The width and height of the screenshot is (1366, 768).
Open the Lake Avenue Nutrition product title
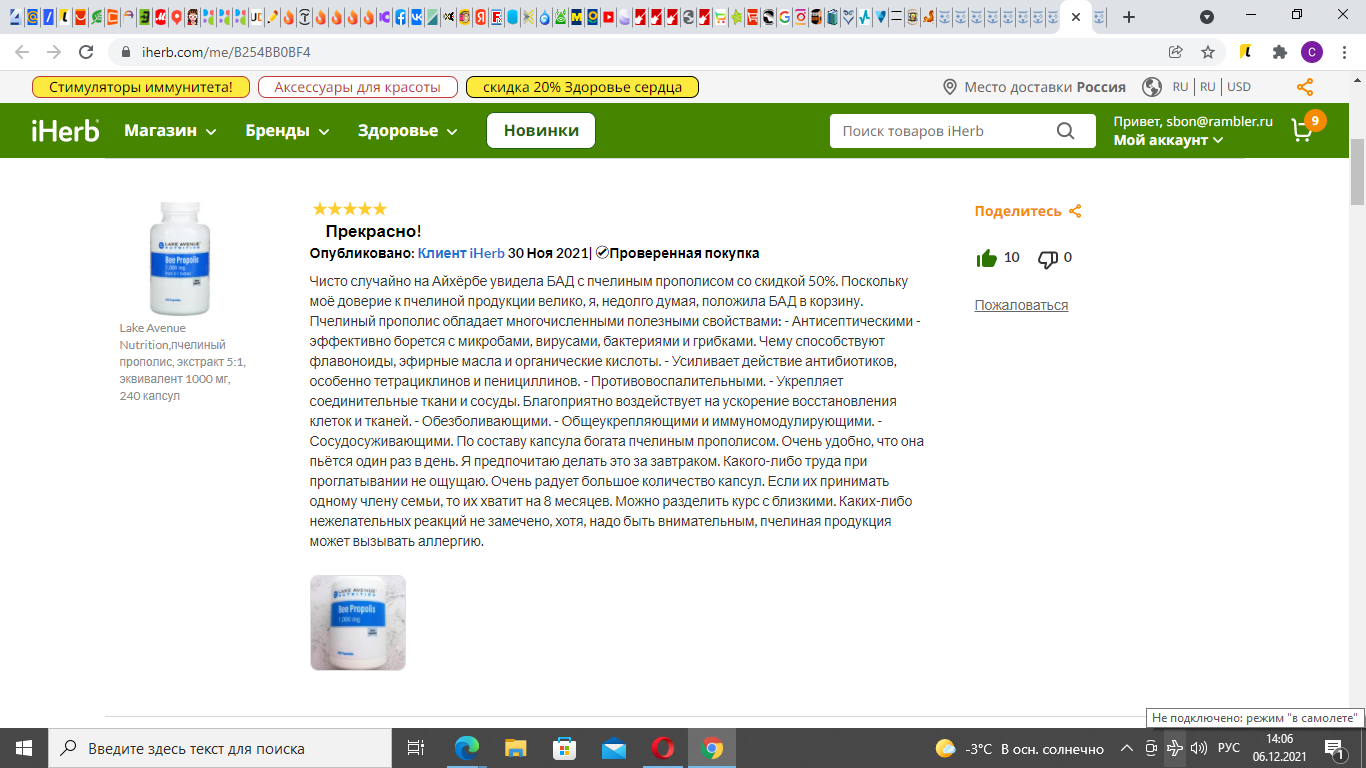point(183,361)
